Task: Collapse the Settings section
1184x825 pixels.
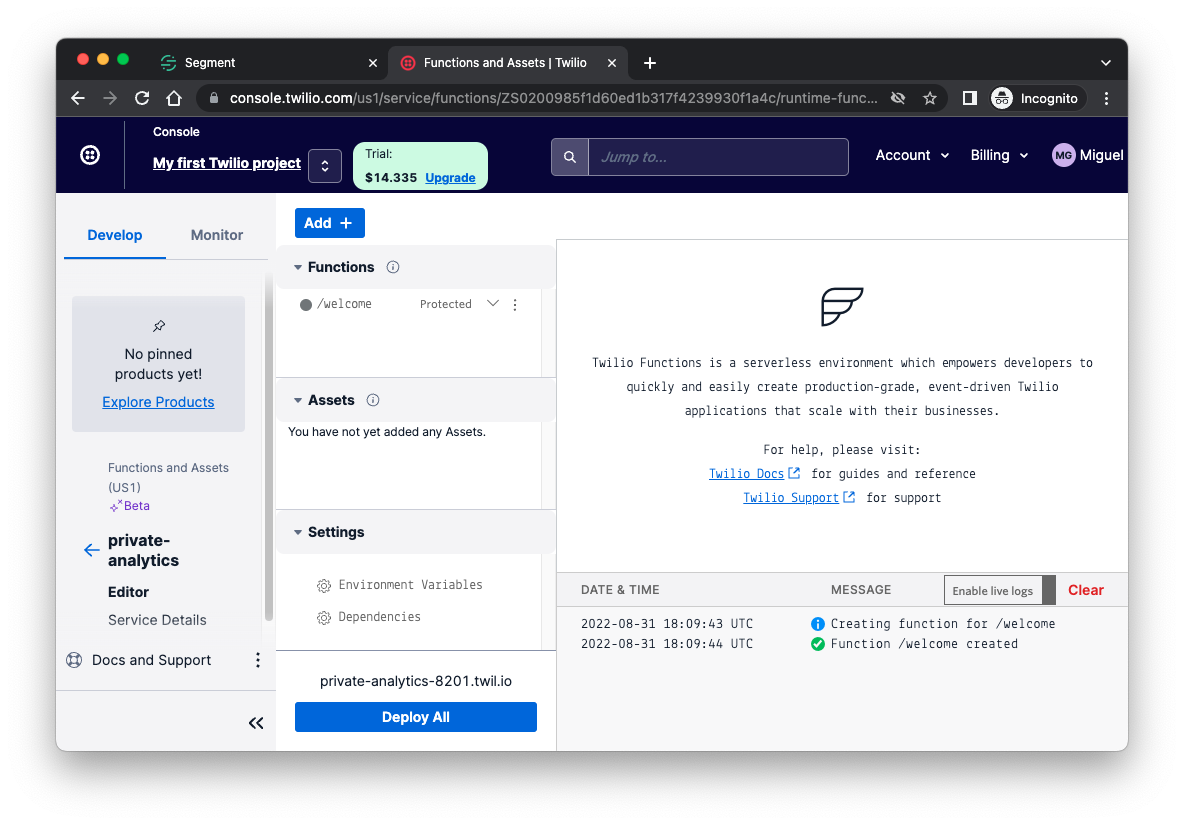Action: point(298,532)
